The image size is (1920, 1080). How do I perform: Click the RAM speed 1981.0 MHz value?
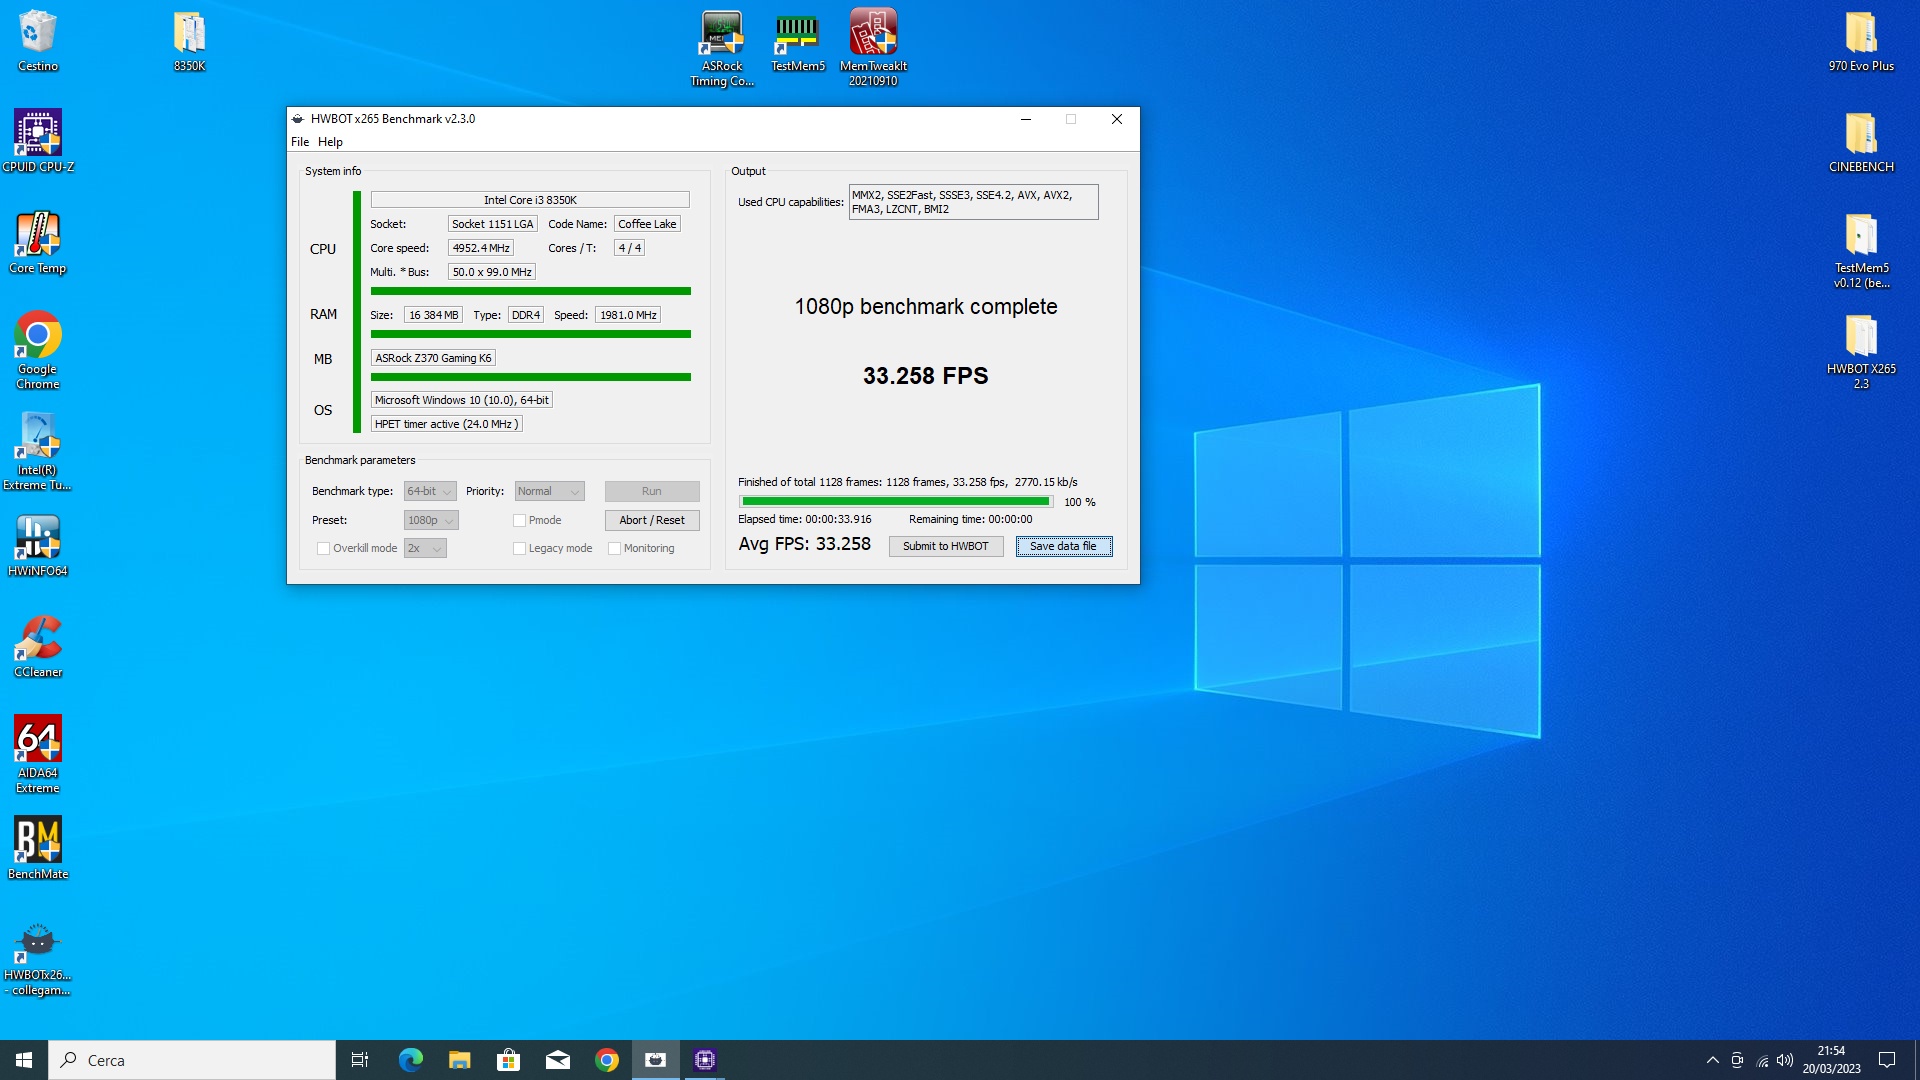(x=628, y=315)
